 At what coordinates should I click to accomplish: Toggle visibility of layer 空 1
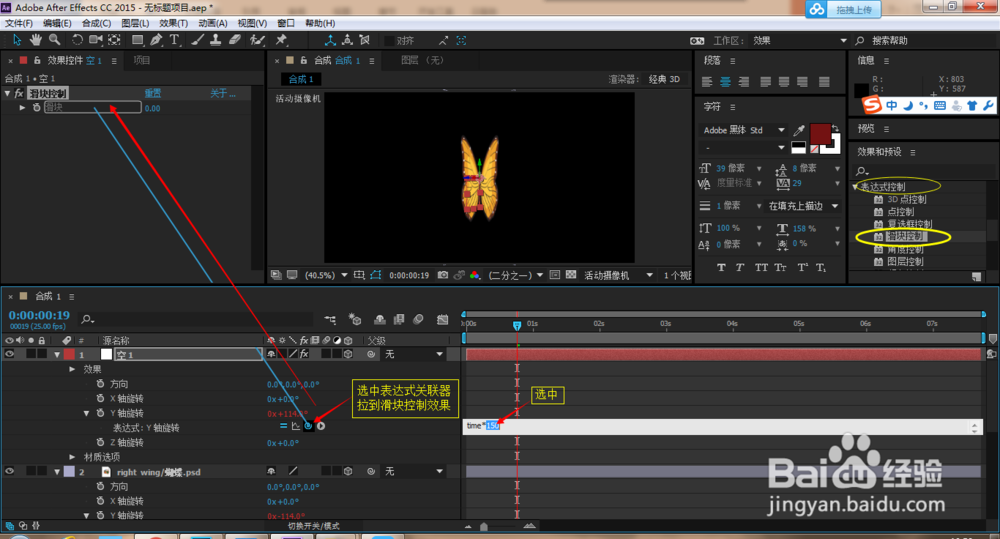10,354
